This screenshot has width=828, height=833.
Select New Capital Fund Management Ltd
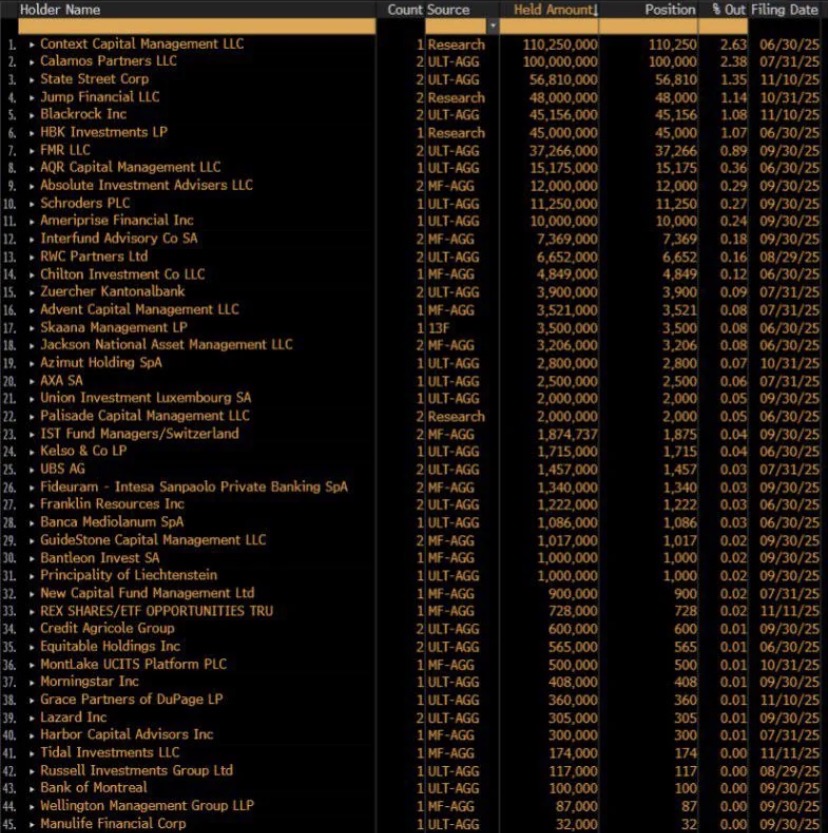coord(148,593)
